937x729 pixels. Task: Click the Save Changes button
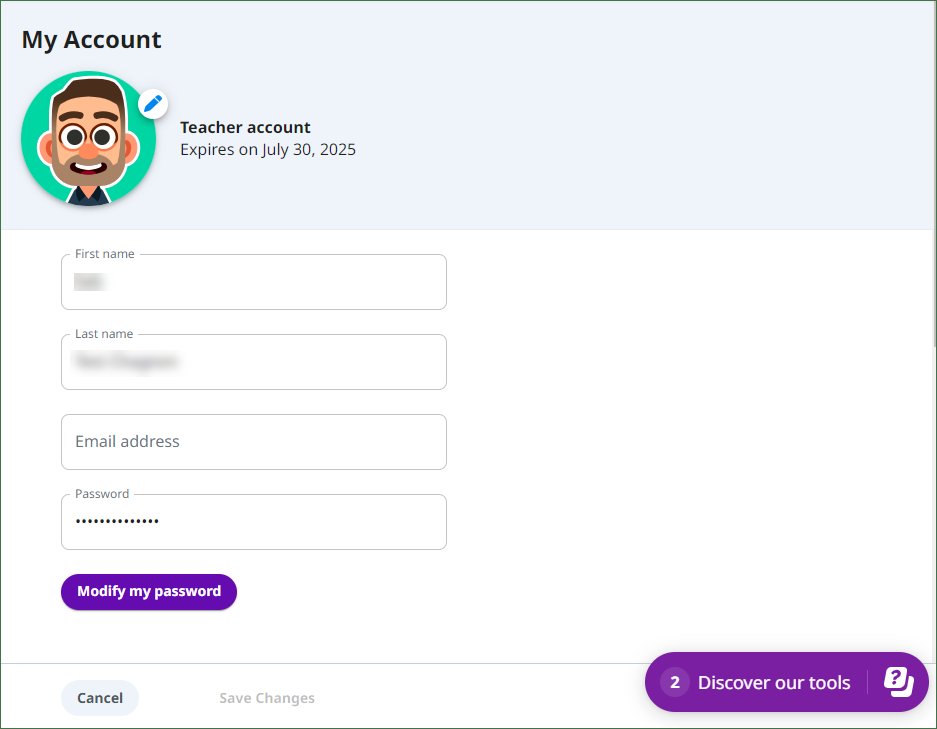[x=267, y=698]
